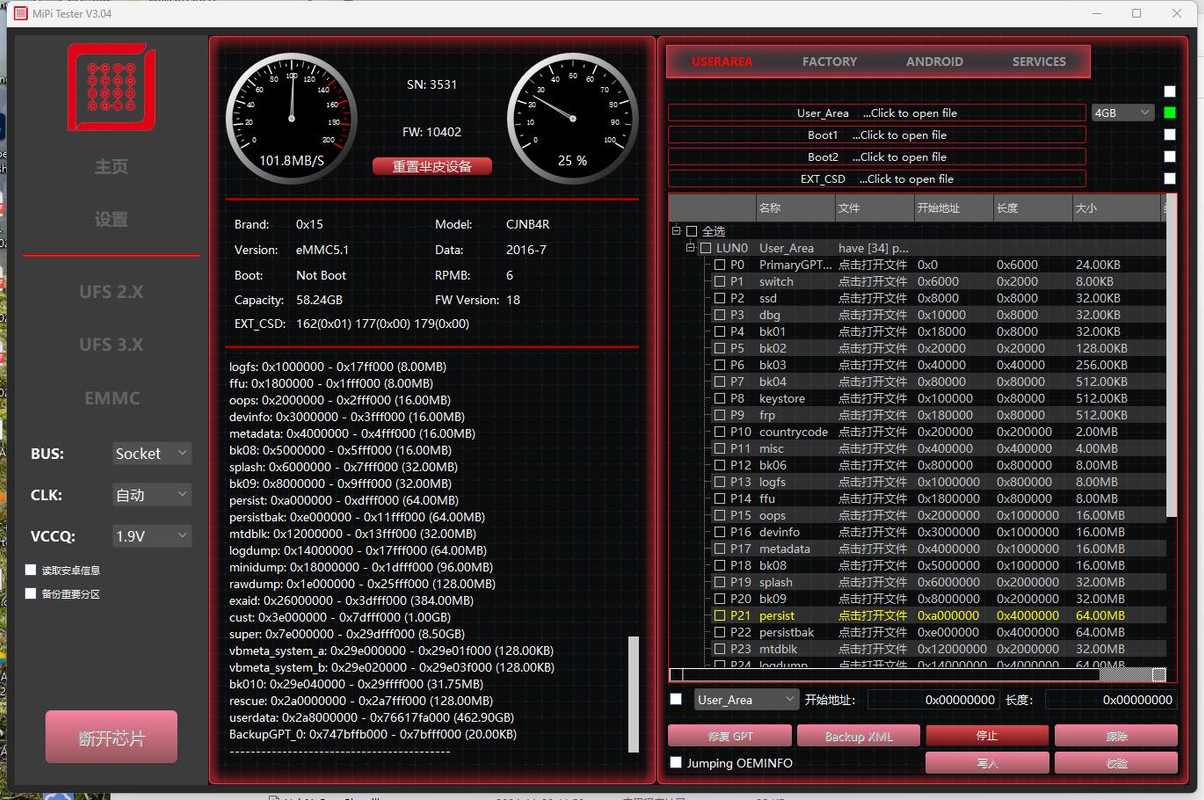The image size is (1204, 800).
Task: Click the 校验 verify button
Action: pos(1116,763)
